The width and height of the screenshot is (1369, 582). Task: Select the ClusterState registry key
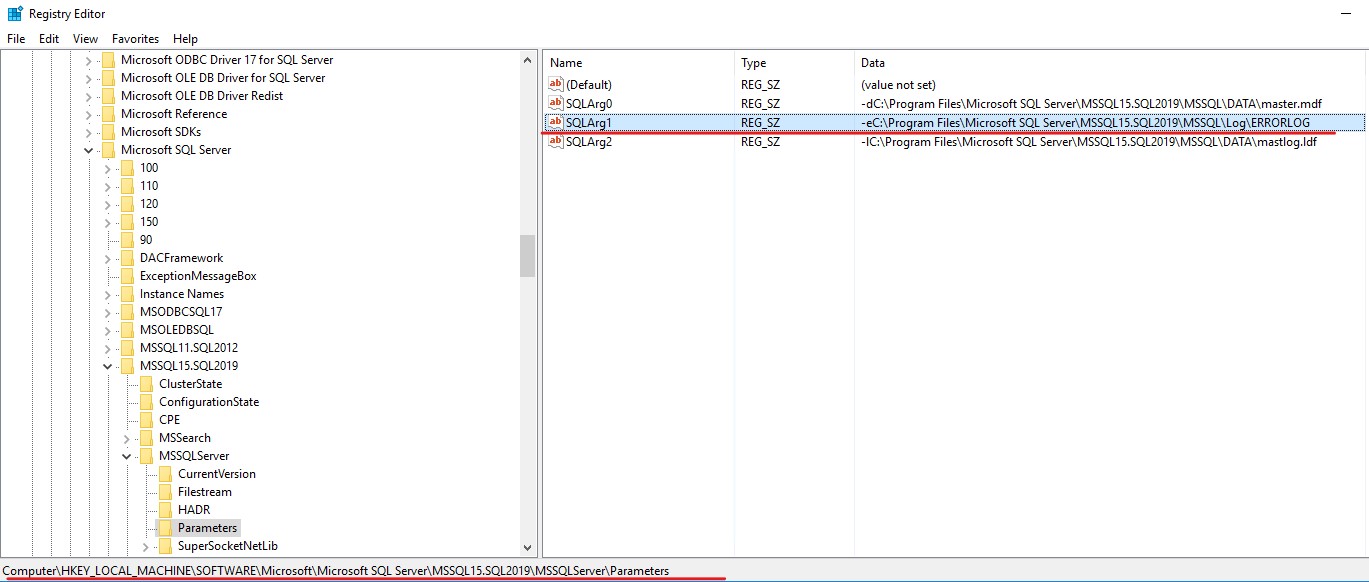coord(190,383)
